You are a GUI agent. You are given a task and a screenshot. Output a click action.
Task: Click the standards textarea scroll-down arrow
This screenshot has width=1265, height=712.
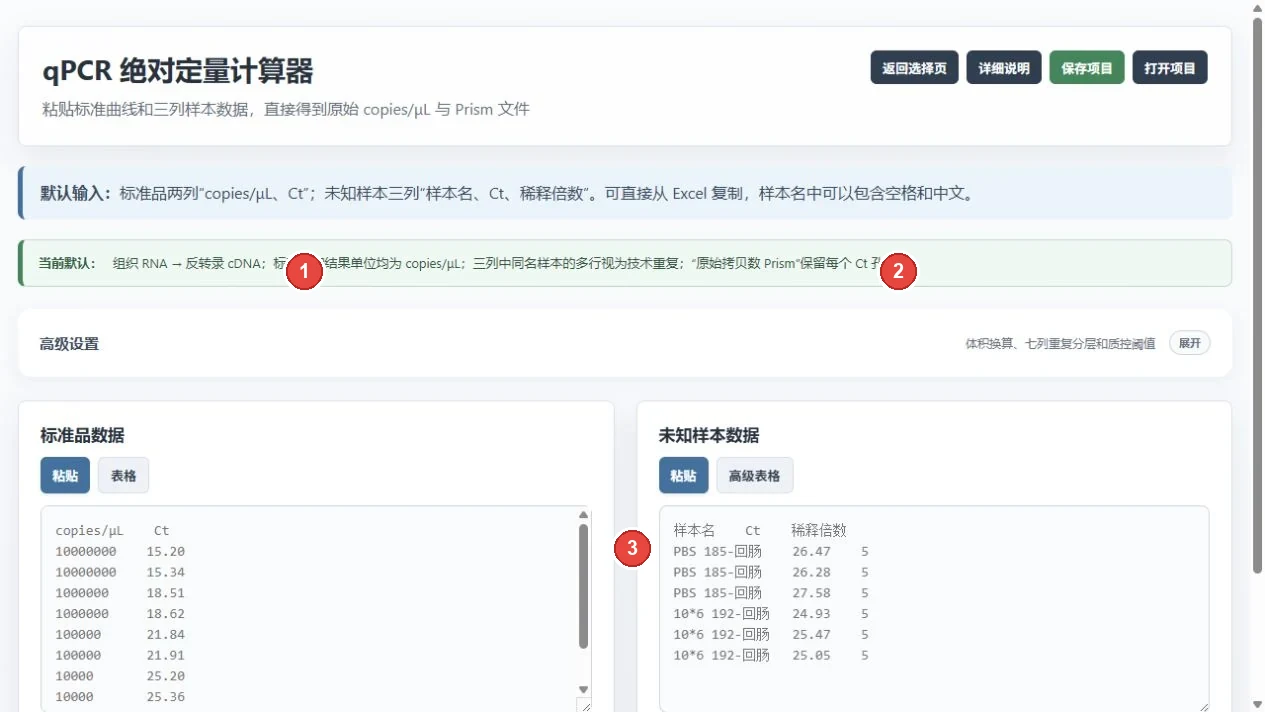(583, 689)
